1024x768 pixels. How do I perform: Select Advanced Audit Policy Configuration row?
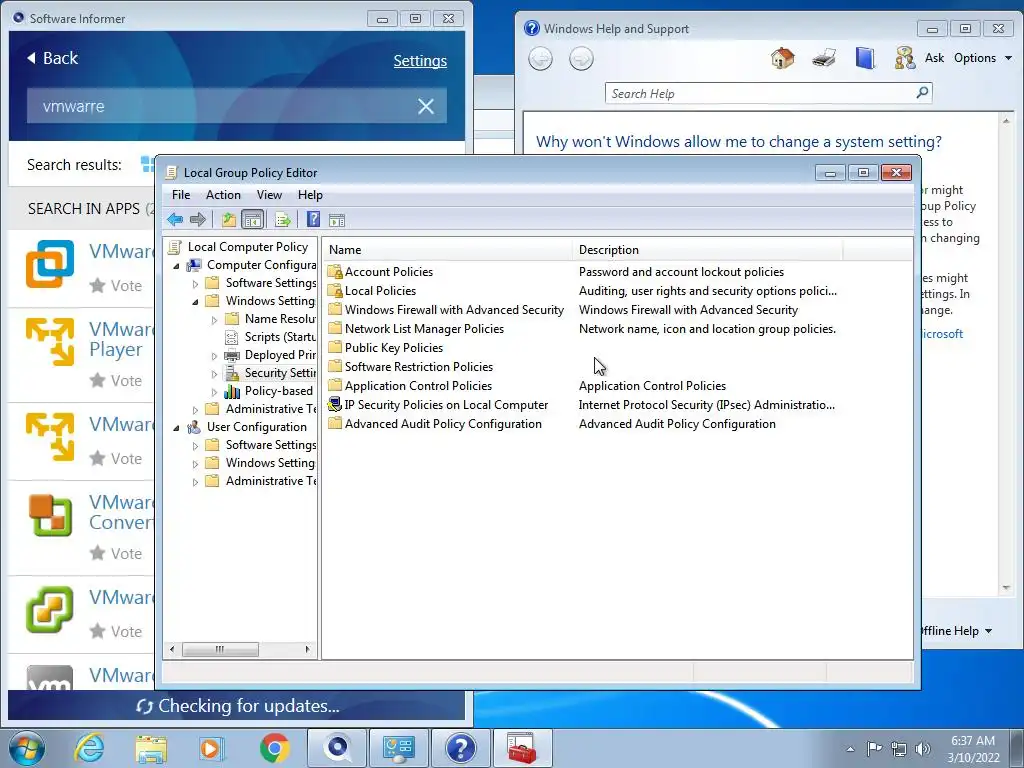(x=582, y=424)
